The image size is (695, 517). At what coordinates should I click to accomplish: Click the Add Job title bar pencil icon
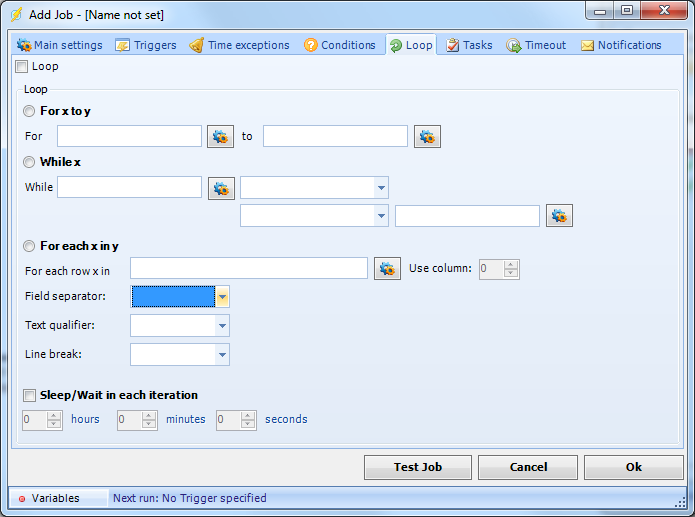pos(16,15)
